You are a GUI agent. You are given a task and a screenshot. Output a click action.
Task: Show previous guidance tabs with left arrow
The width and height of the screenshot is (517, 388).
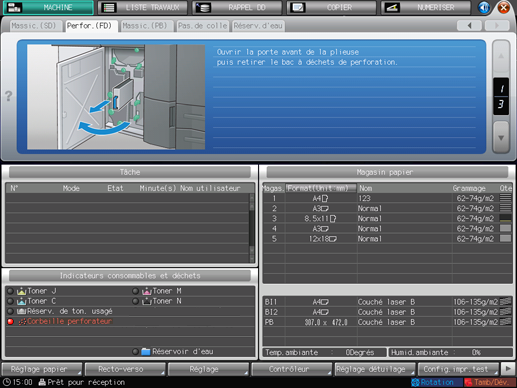tap(469, 25)
